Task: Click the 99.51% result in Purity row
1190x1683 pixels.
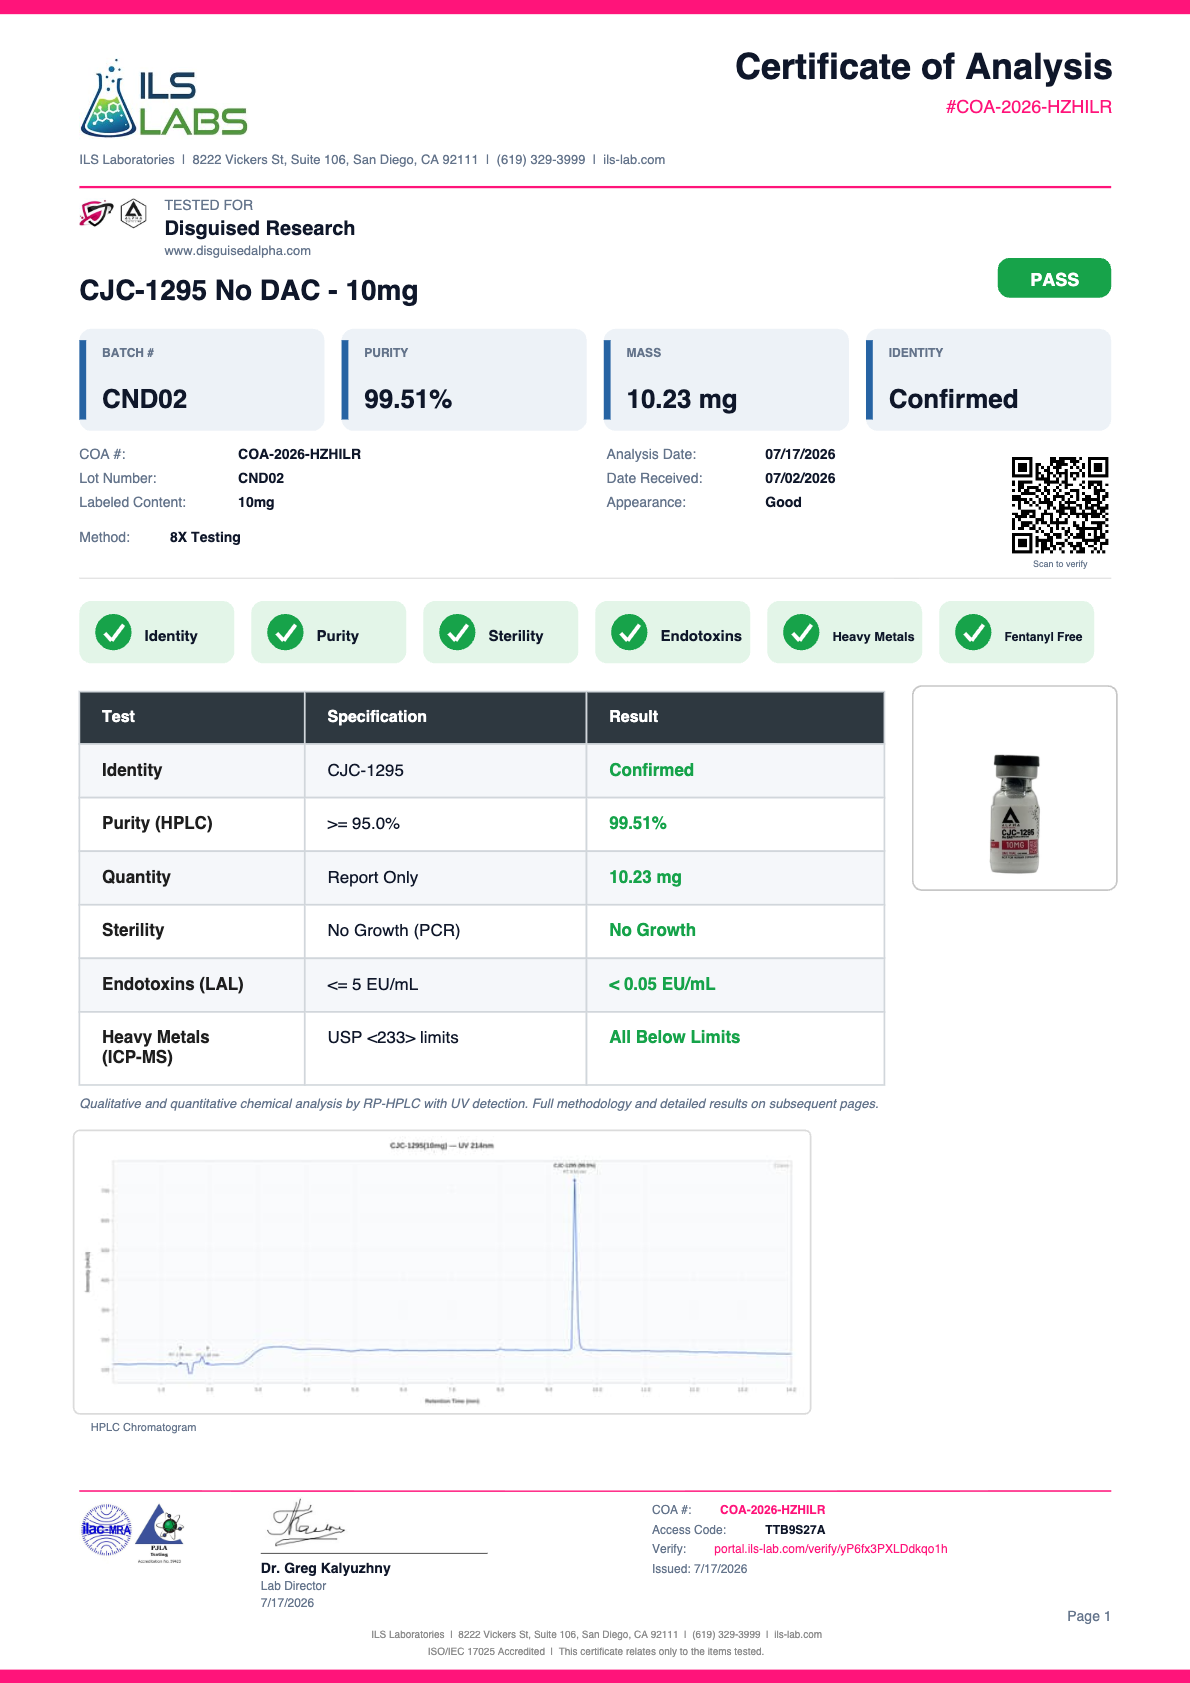Action: [638, 823]
